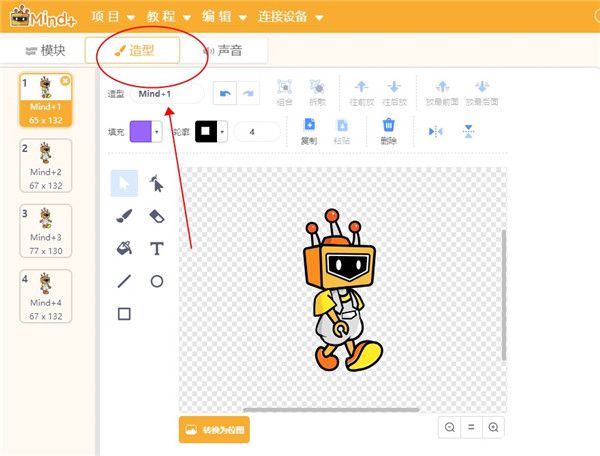600x456 pixels.
Task: Click the Delete trash icon
Action: [x=388, y=130]
